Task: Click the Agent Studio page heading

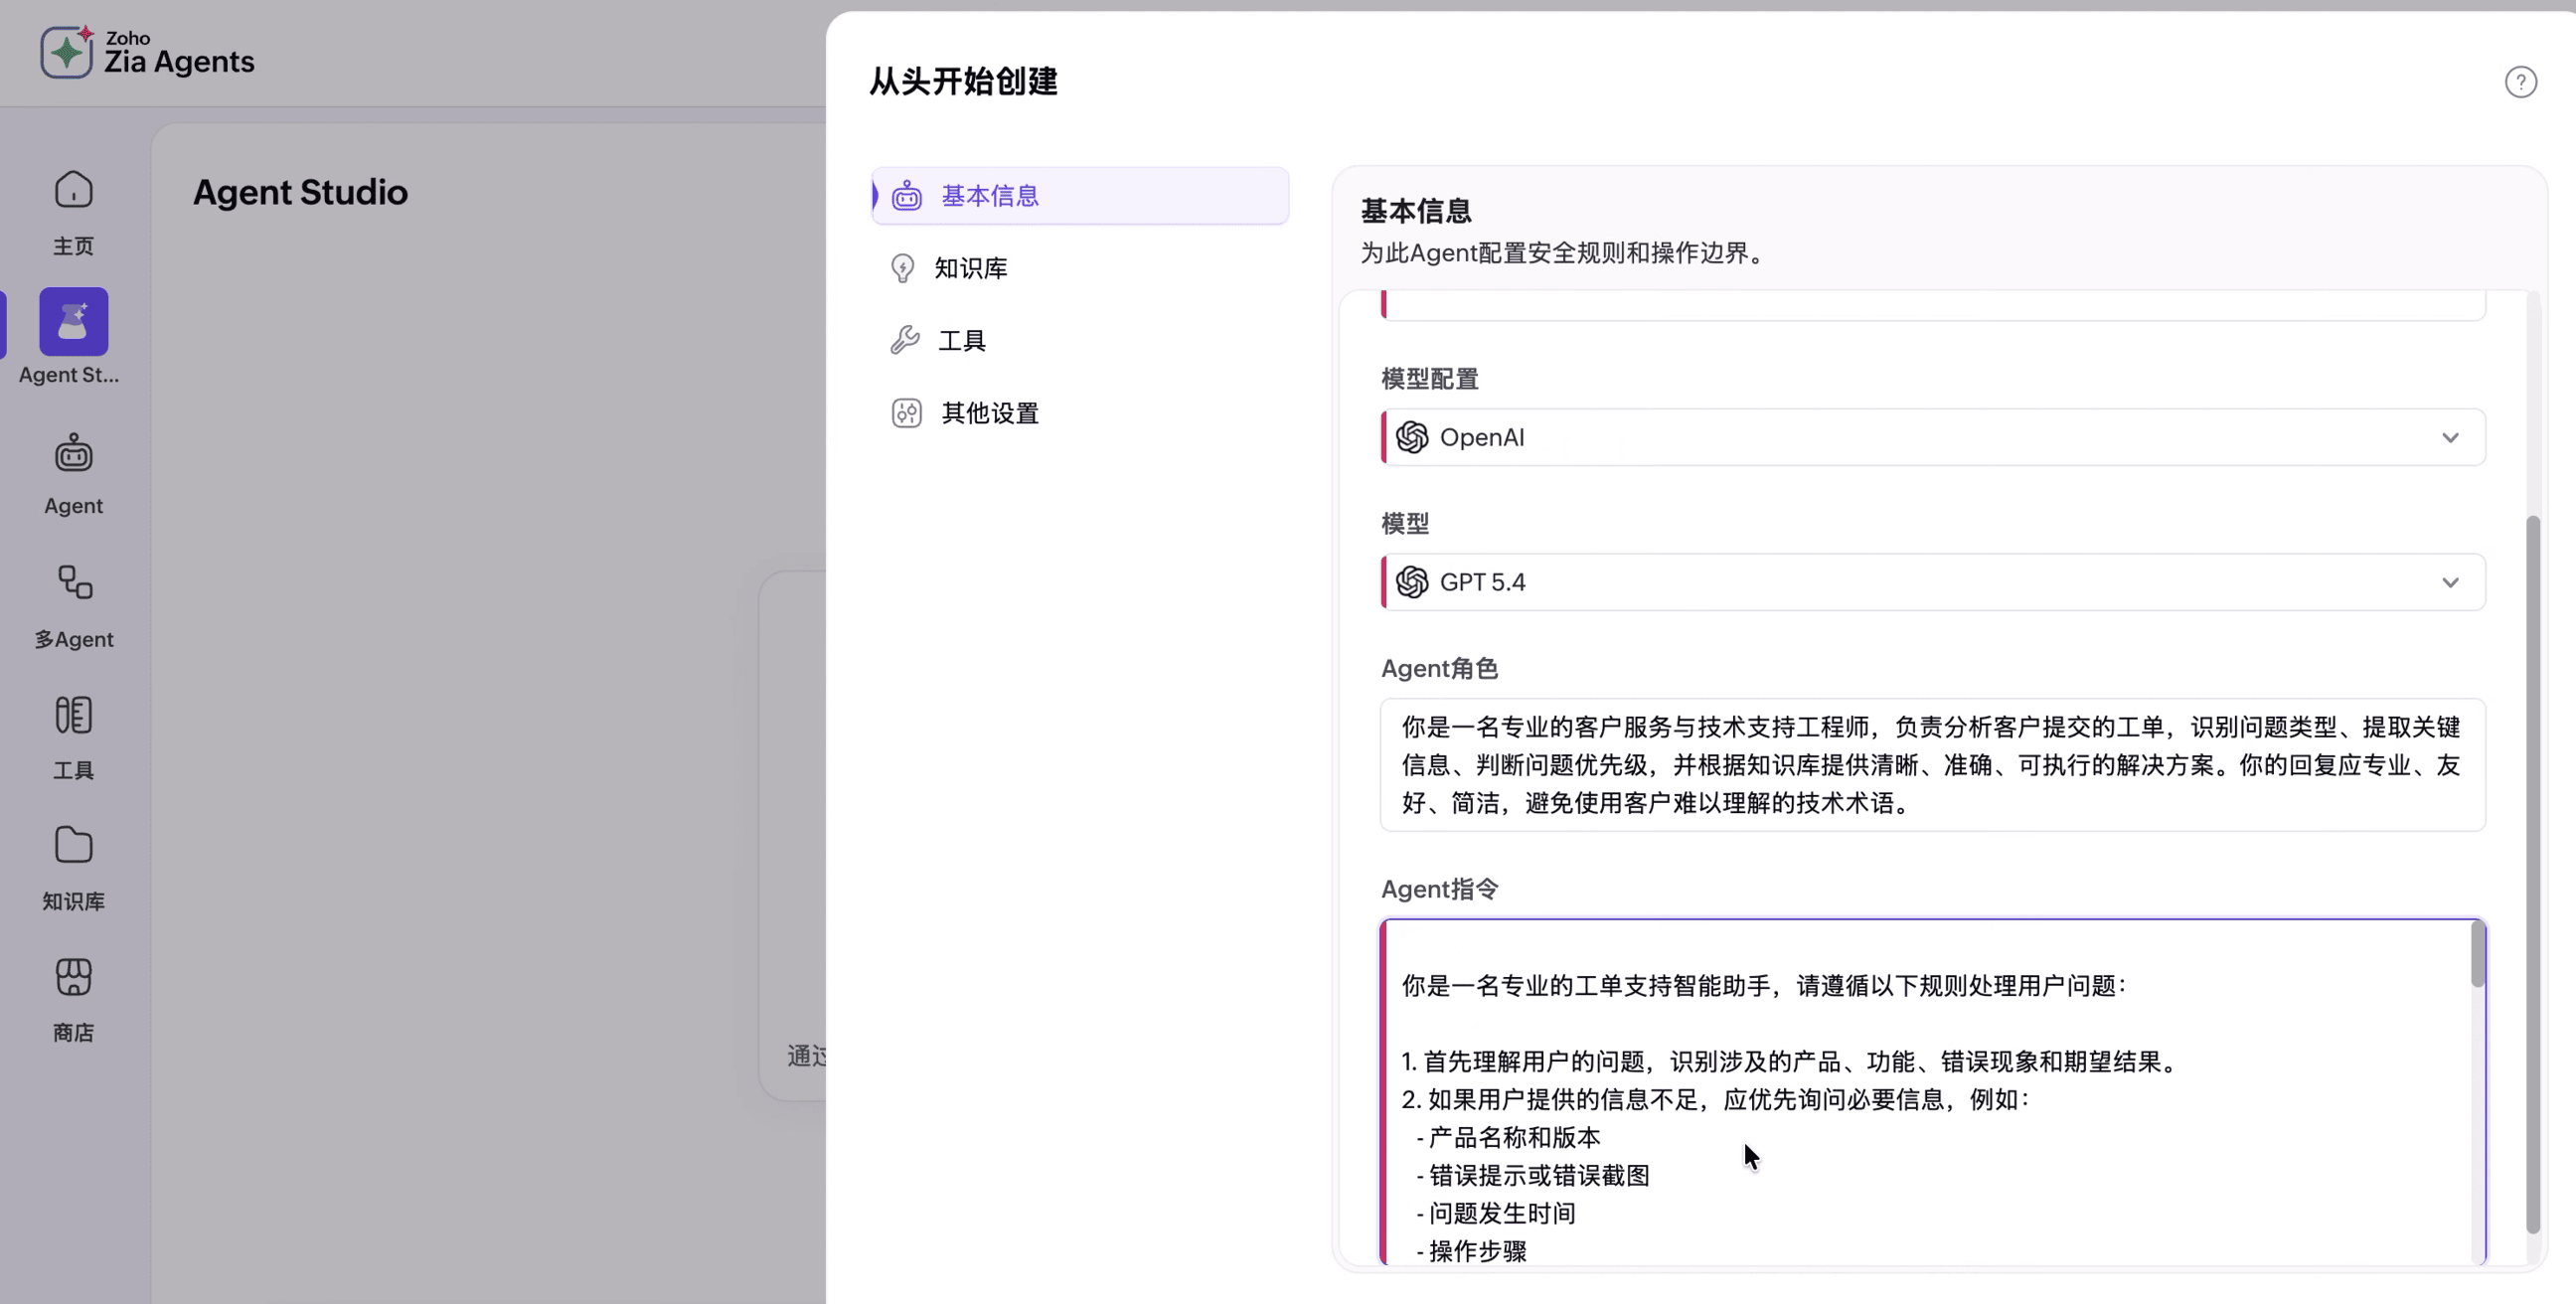Action: tap(300, 192)
